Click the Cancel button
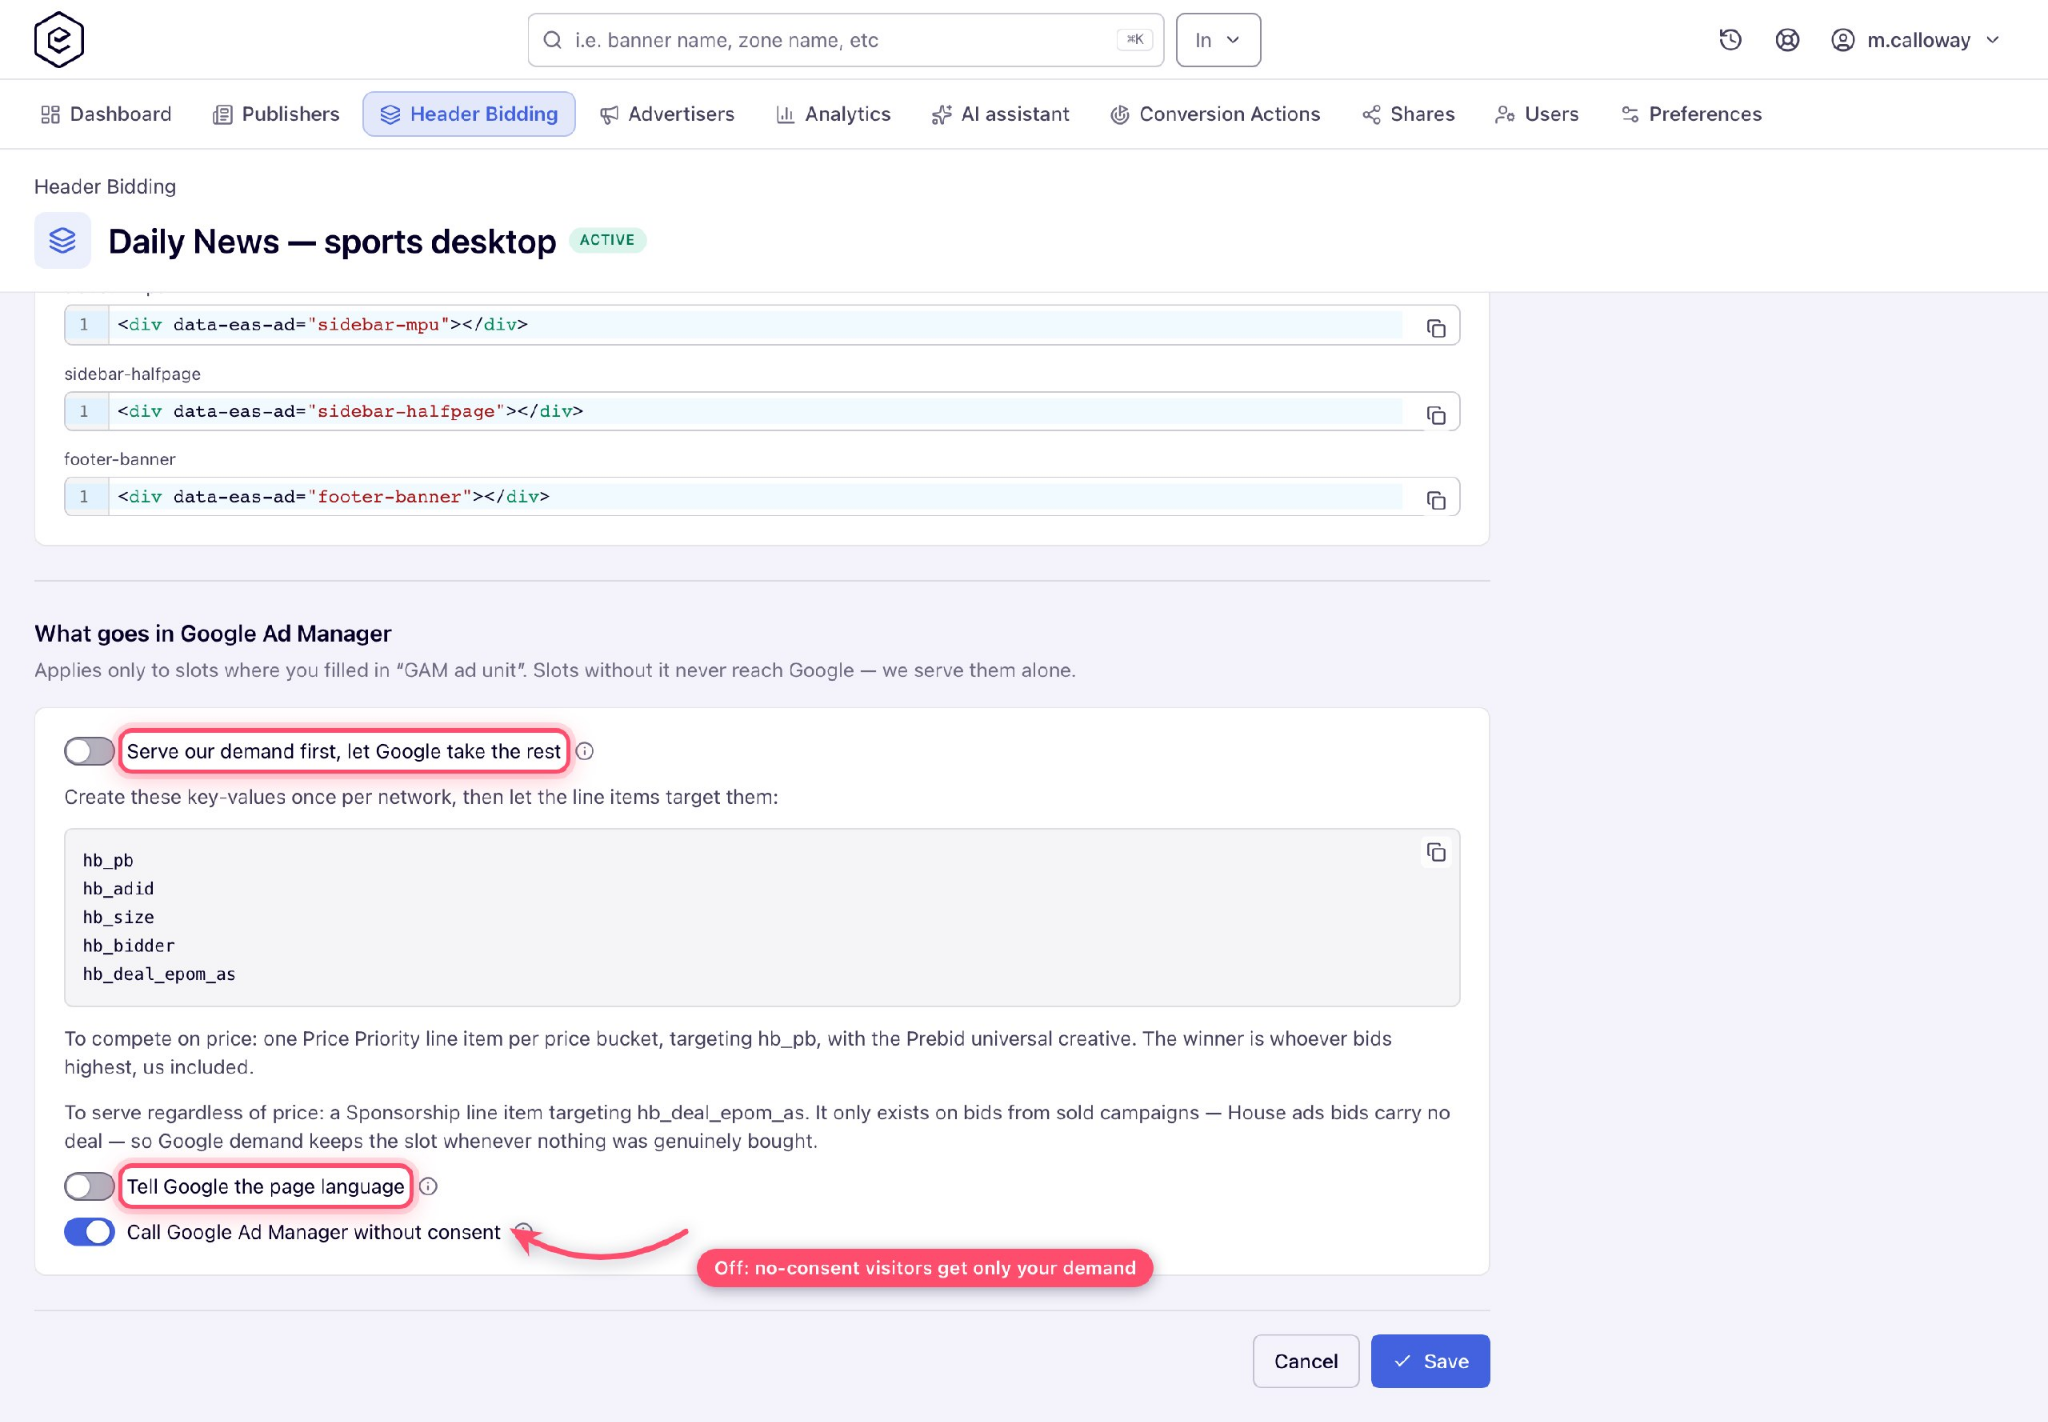2048x1422 pixels. [x=1305, y=1361]
